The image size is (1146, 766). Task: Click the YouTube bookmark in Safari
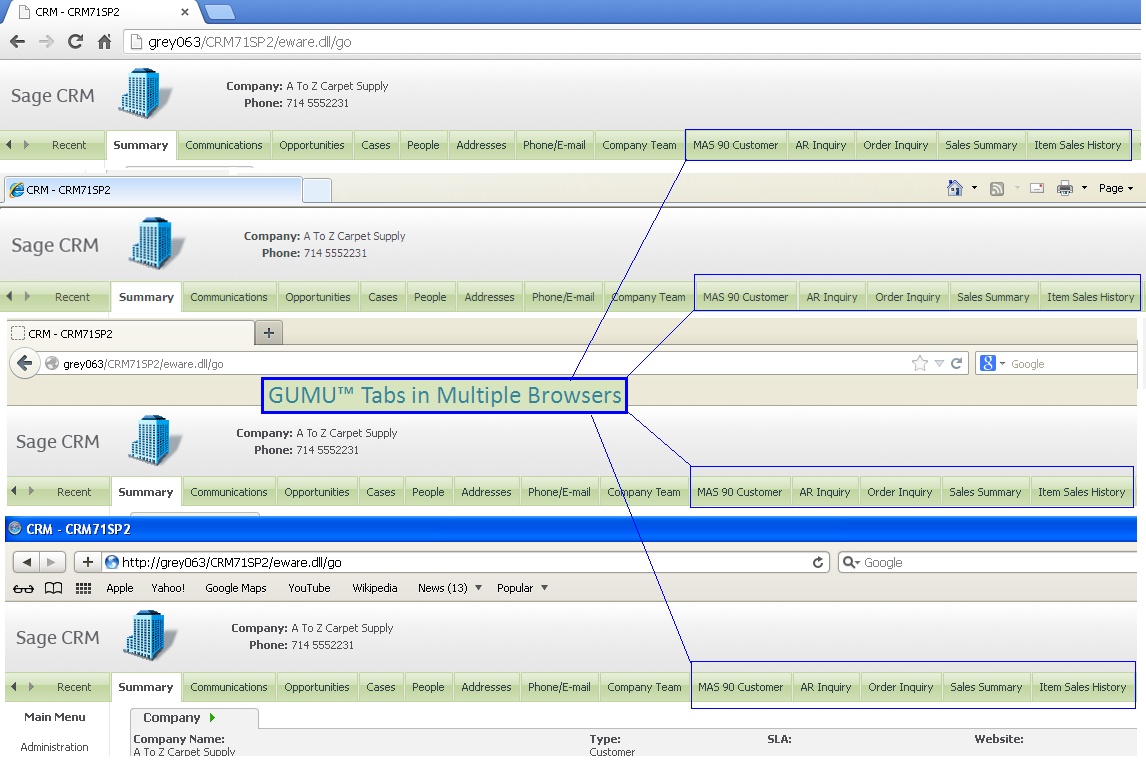coord(309,588)
